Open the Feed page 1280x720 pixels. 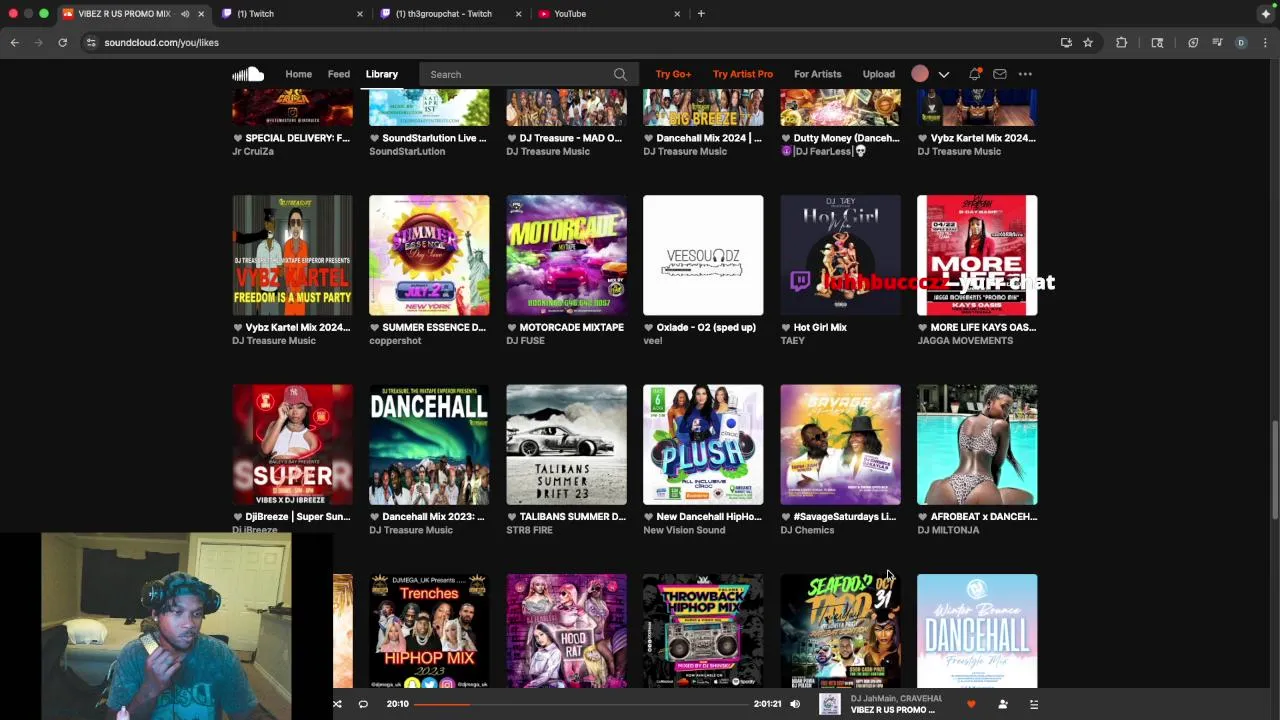click(339, 74)
